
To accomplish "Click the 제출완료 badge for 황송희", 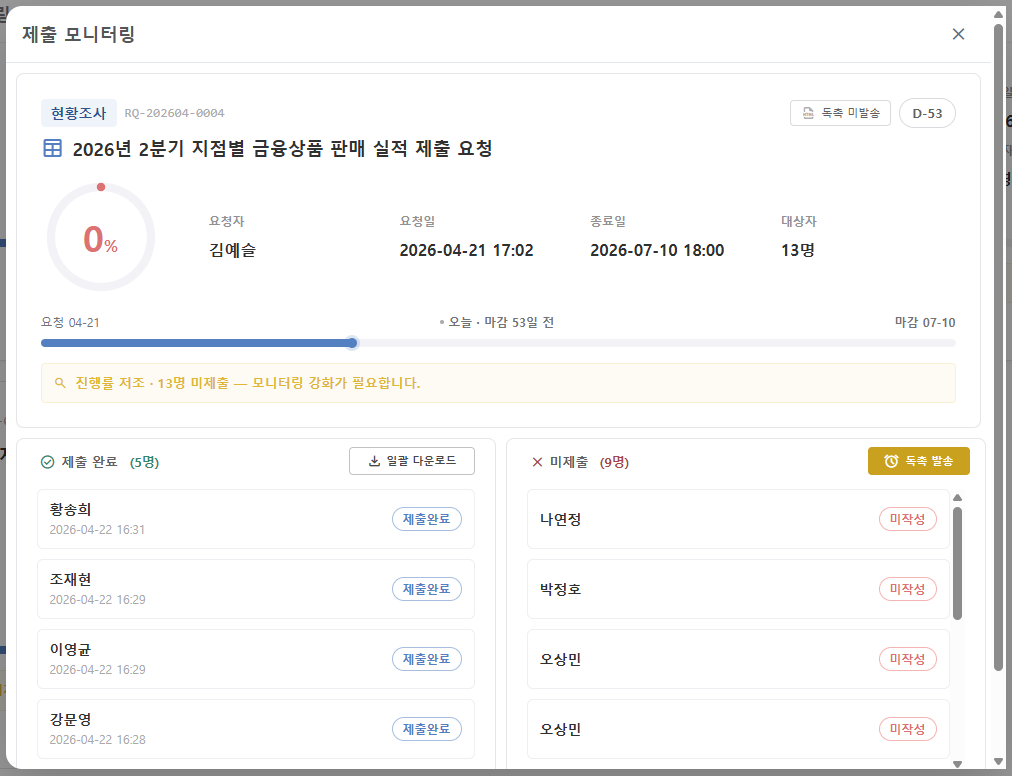I will click(x=427, y=519).
